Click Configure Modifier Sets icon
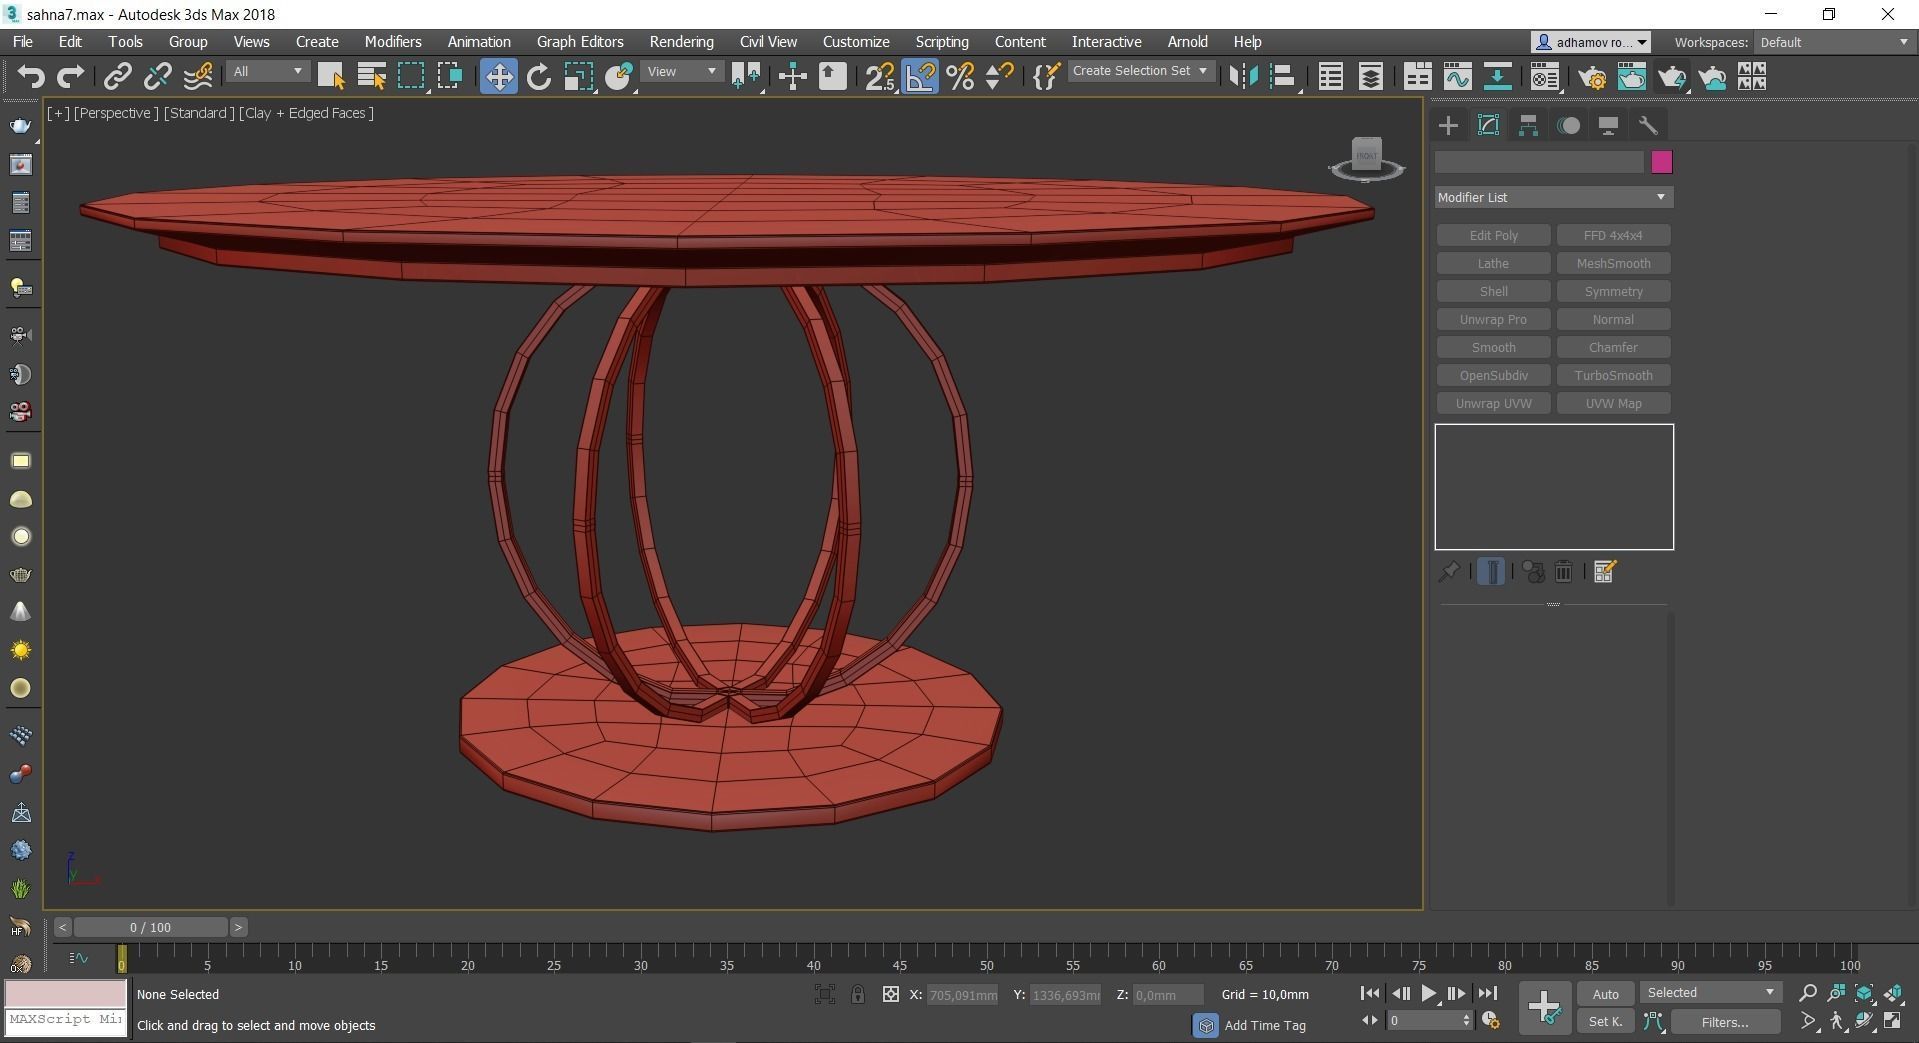 click(x=1605, y=572)
